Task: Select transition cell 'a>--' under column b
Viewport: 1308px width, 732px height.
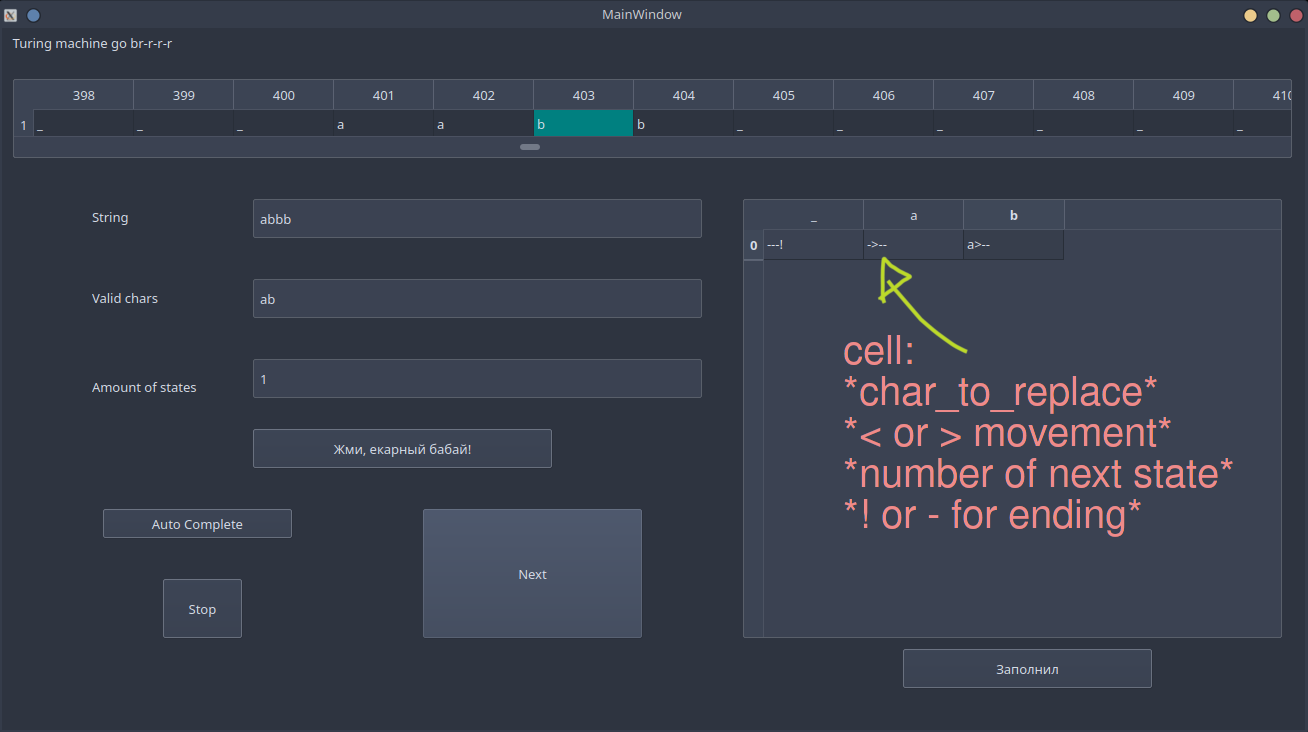Action: [x=1013, y=245]
